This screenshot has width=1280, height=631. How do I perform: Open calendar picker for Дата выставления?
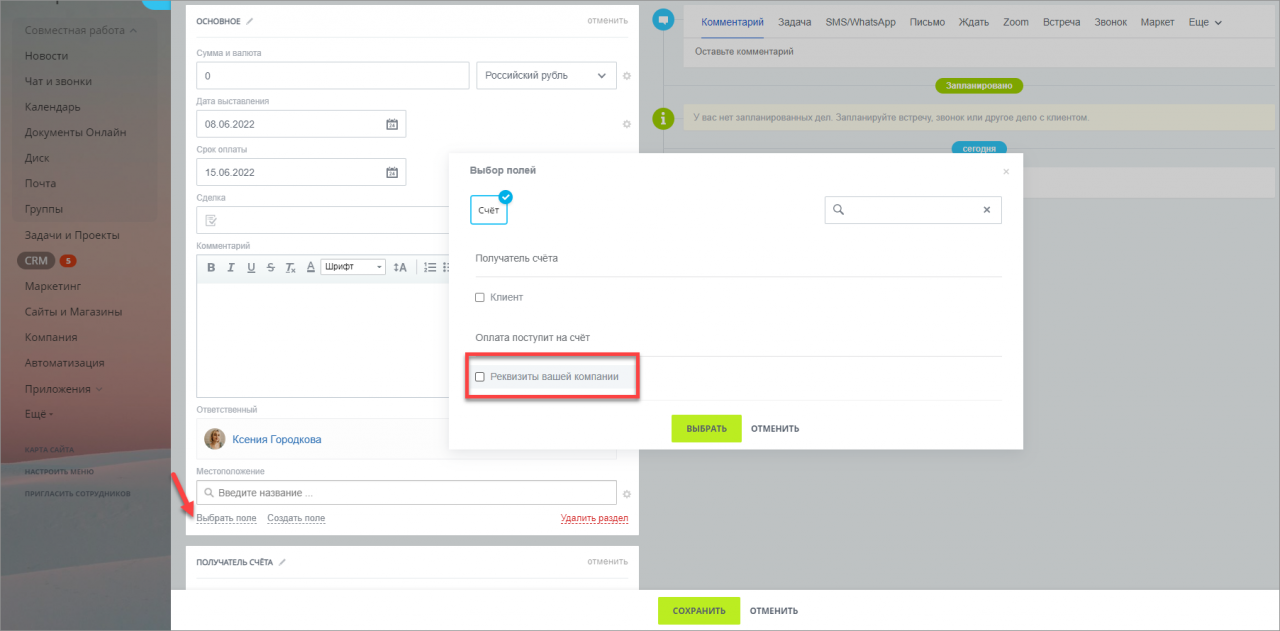392,124
